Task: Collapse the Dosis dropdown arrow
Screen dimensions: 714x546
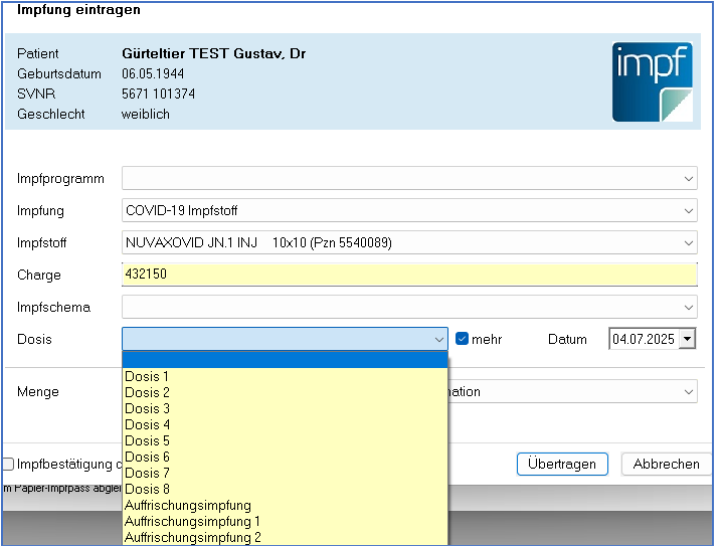Action: coord(438,339)
